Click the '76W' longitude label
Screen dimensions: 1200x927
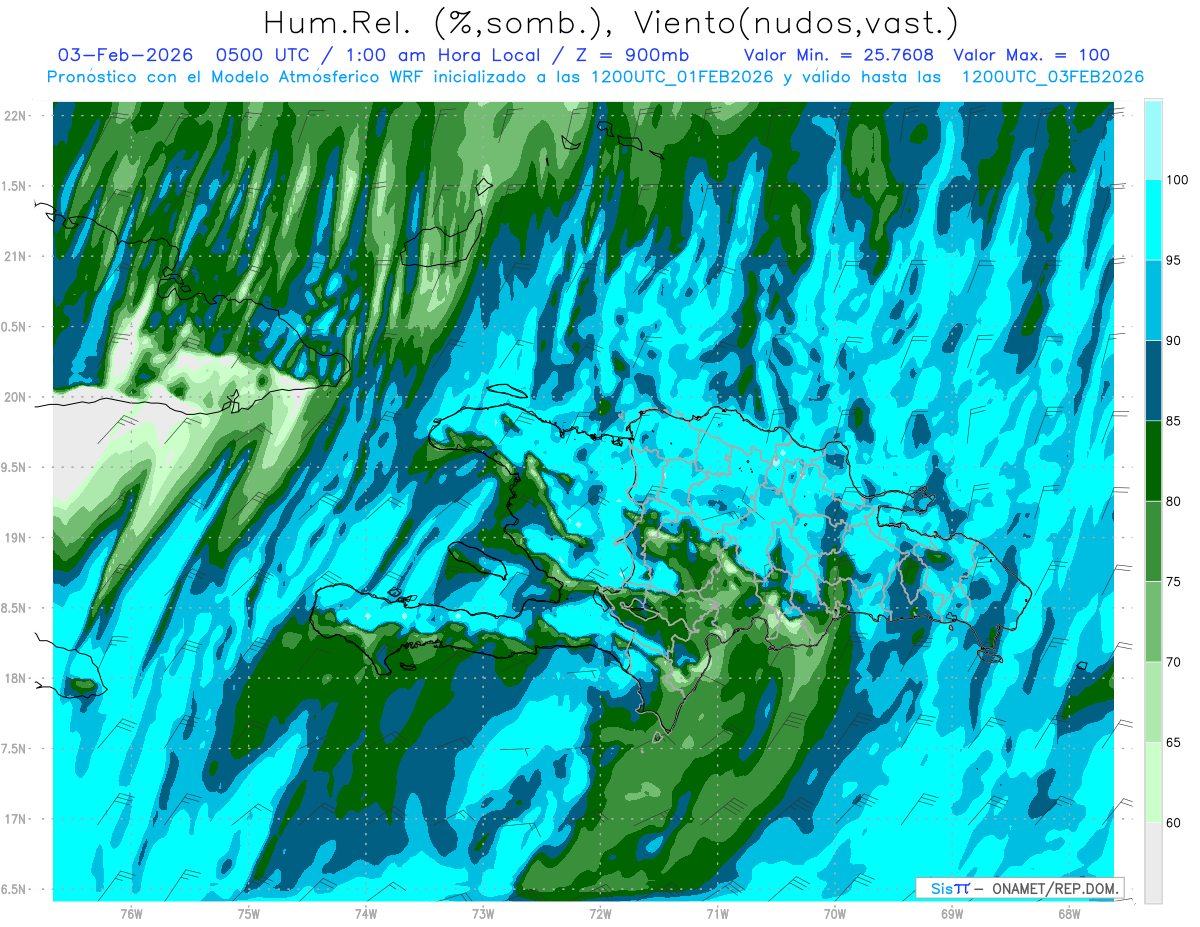point(131,914)
